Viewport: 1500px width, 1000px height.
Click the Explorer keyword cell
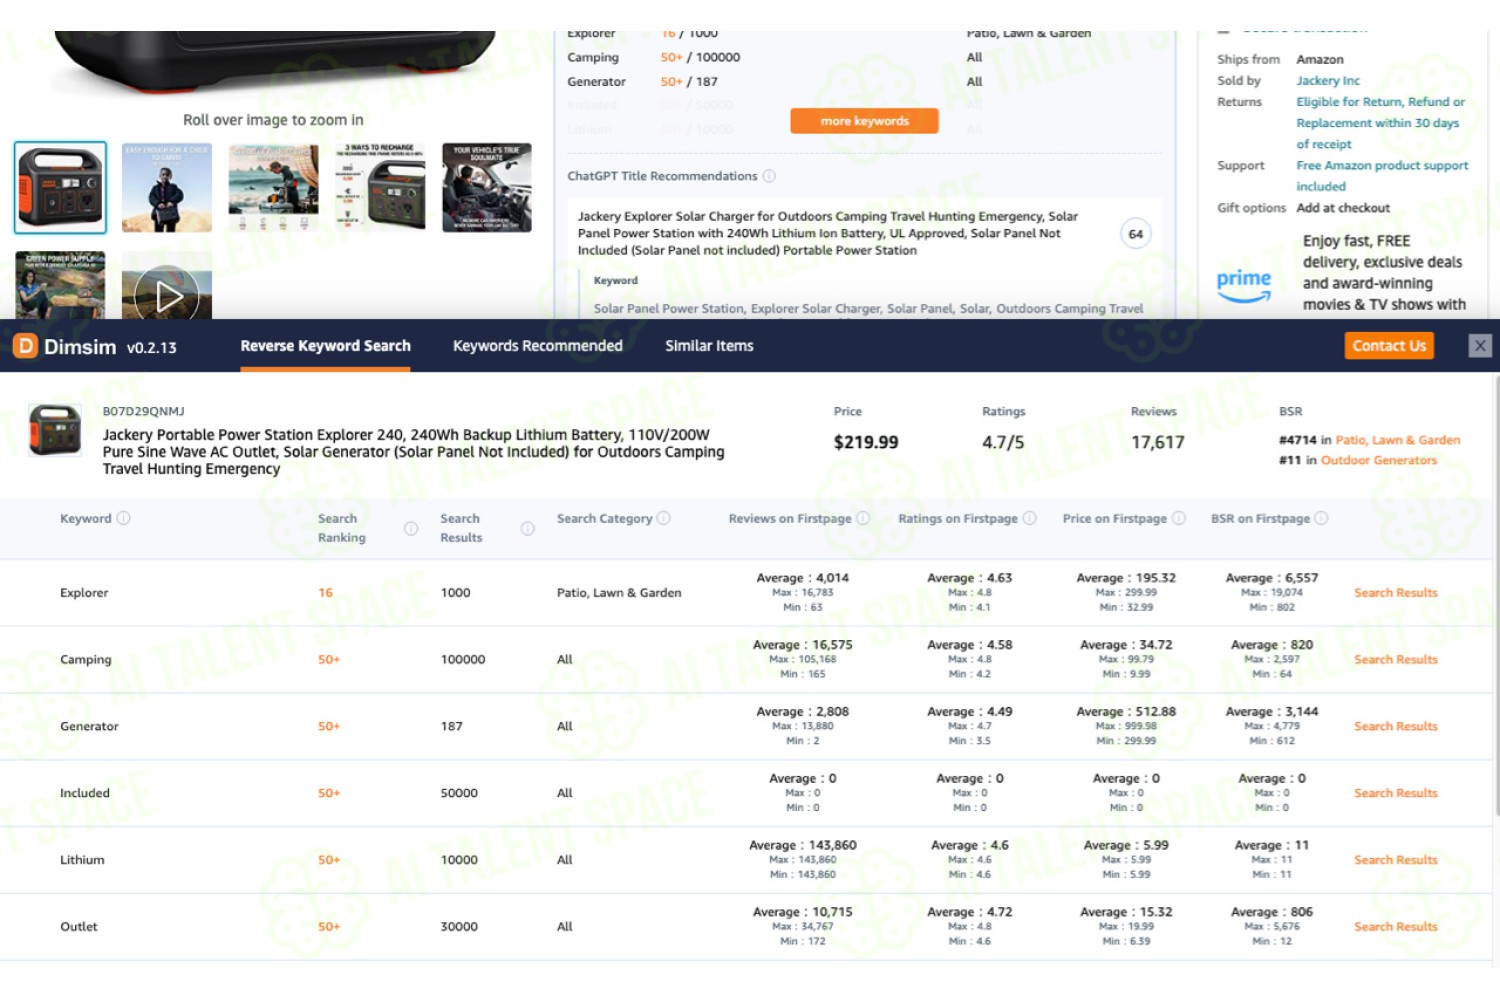(84, 593)
